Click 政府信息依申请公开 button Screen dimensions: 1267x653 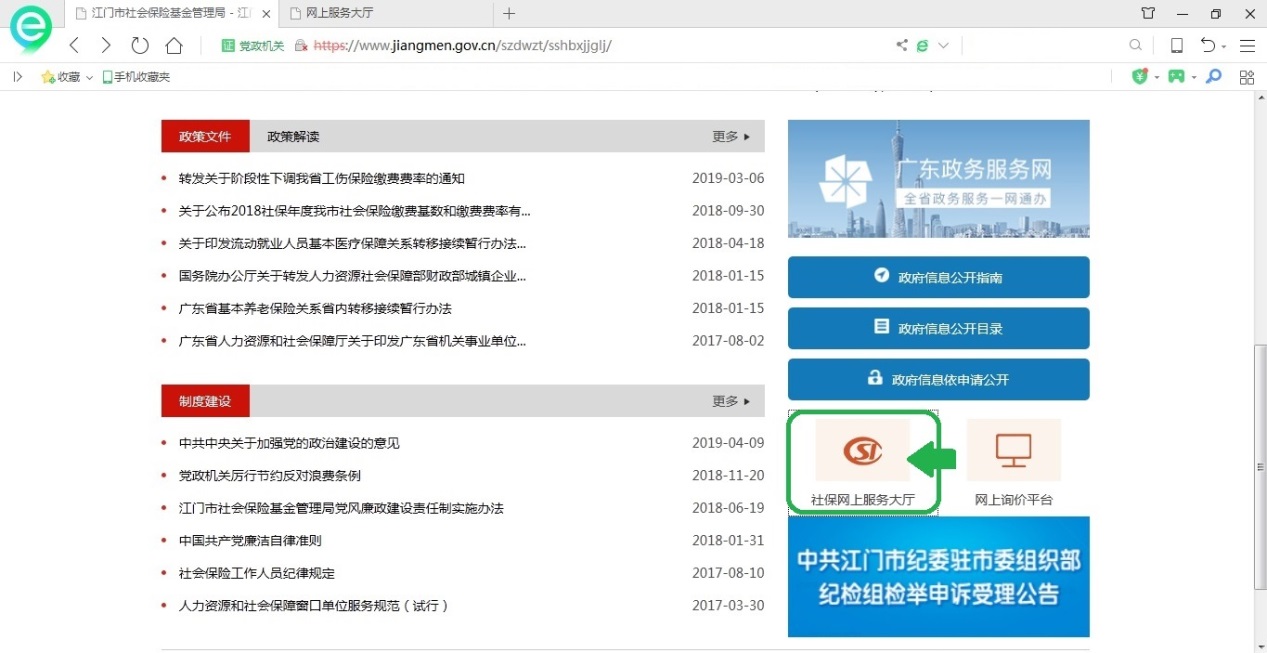pos(938,379)
